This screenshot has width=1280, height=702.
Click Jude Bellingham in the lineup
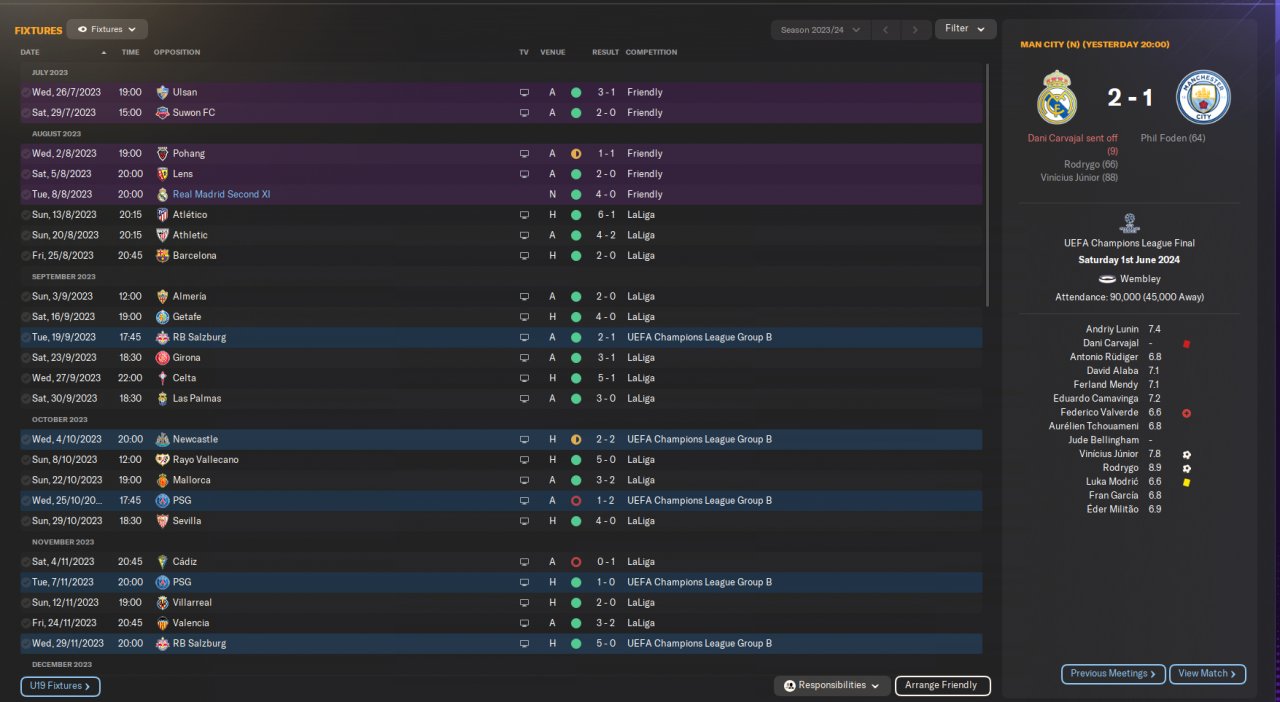click(x=1102, y=441)
